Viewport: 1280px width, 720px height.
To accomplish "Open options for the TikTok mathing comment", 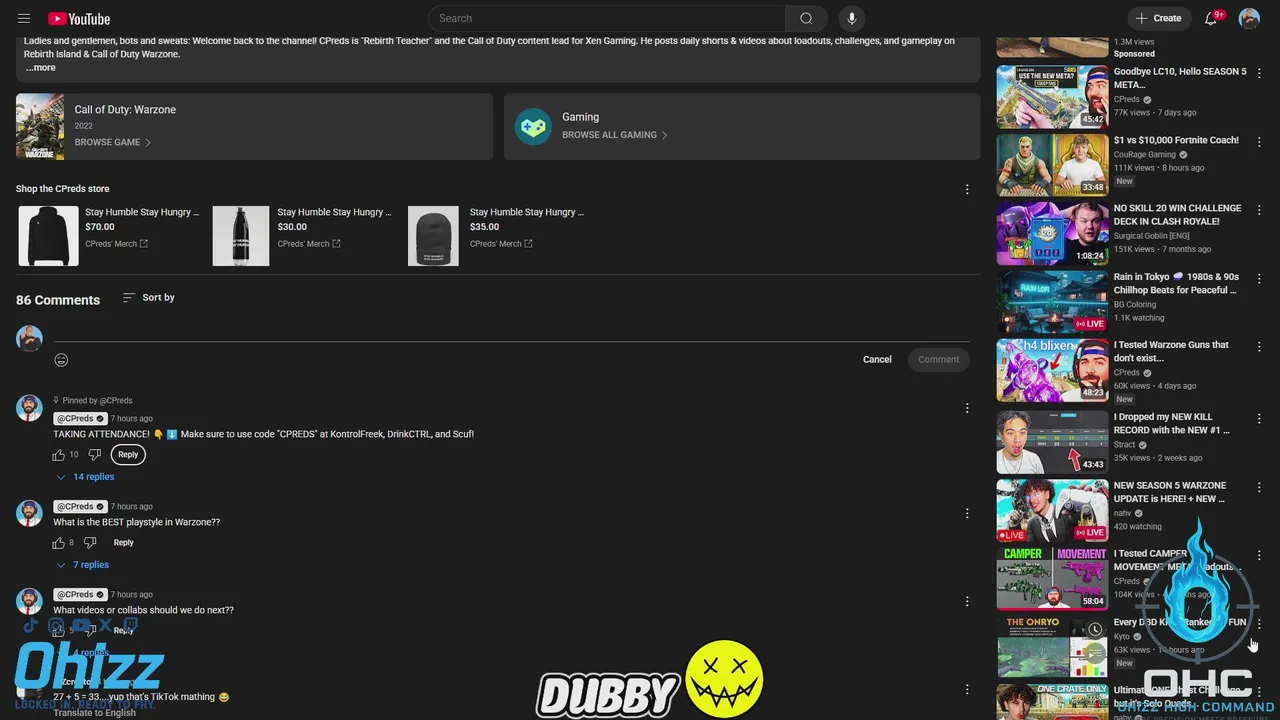I will (967, 689).
